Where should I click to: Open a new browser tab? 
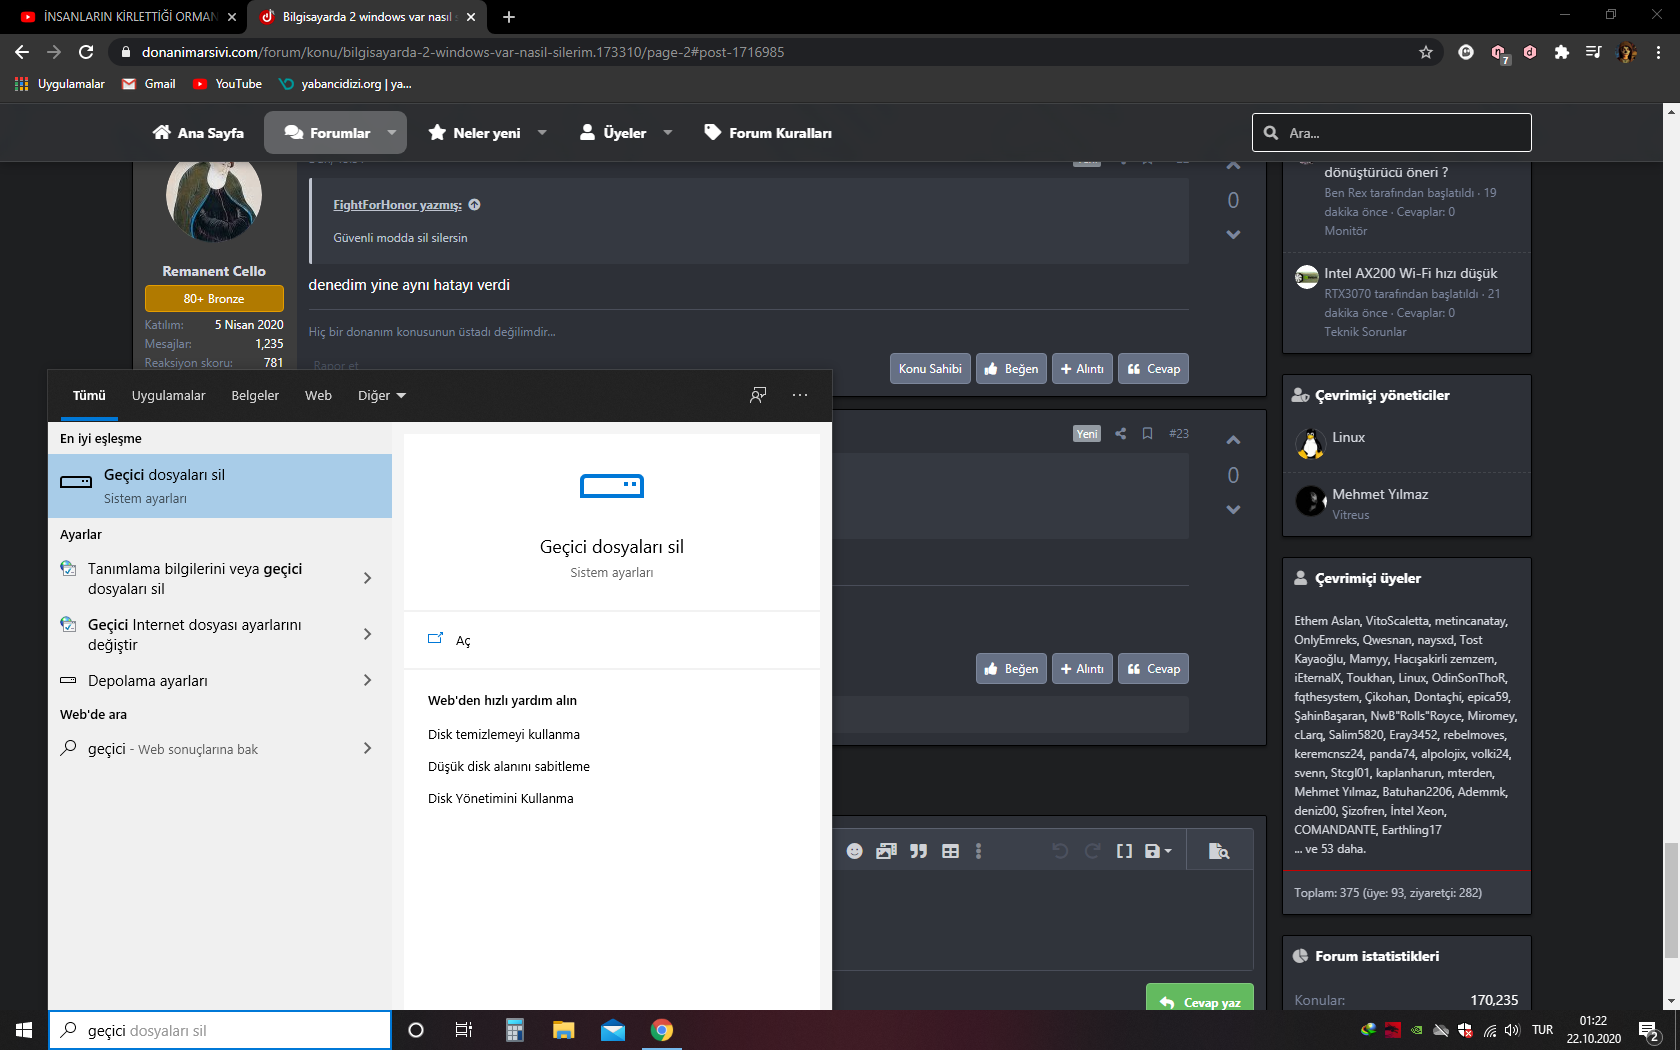coord(509,17)
